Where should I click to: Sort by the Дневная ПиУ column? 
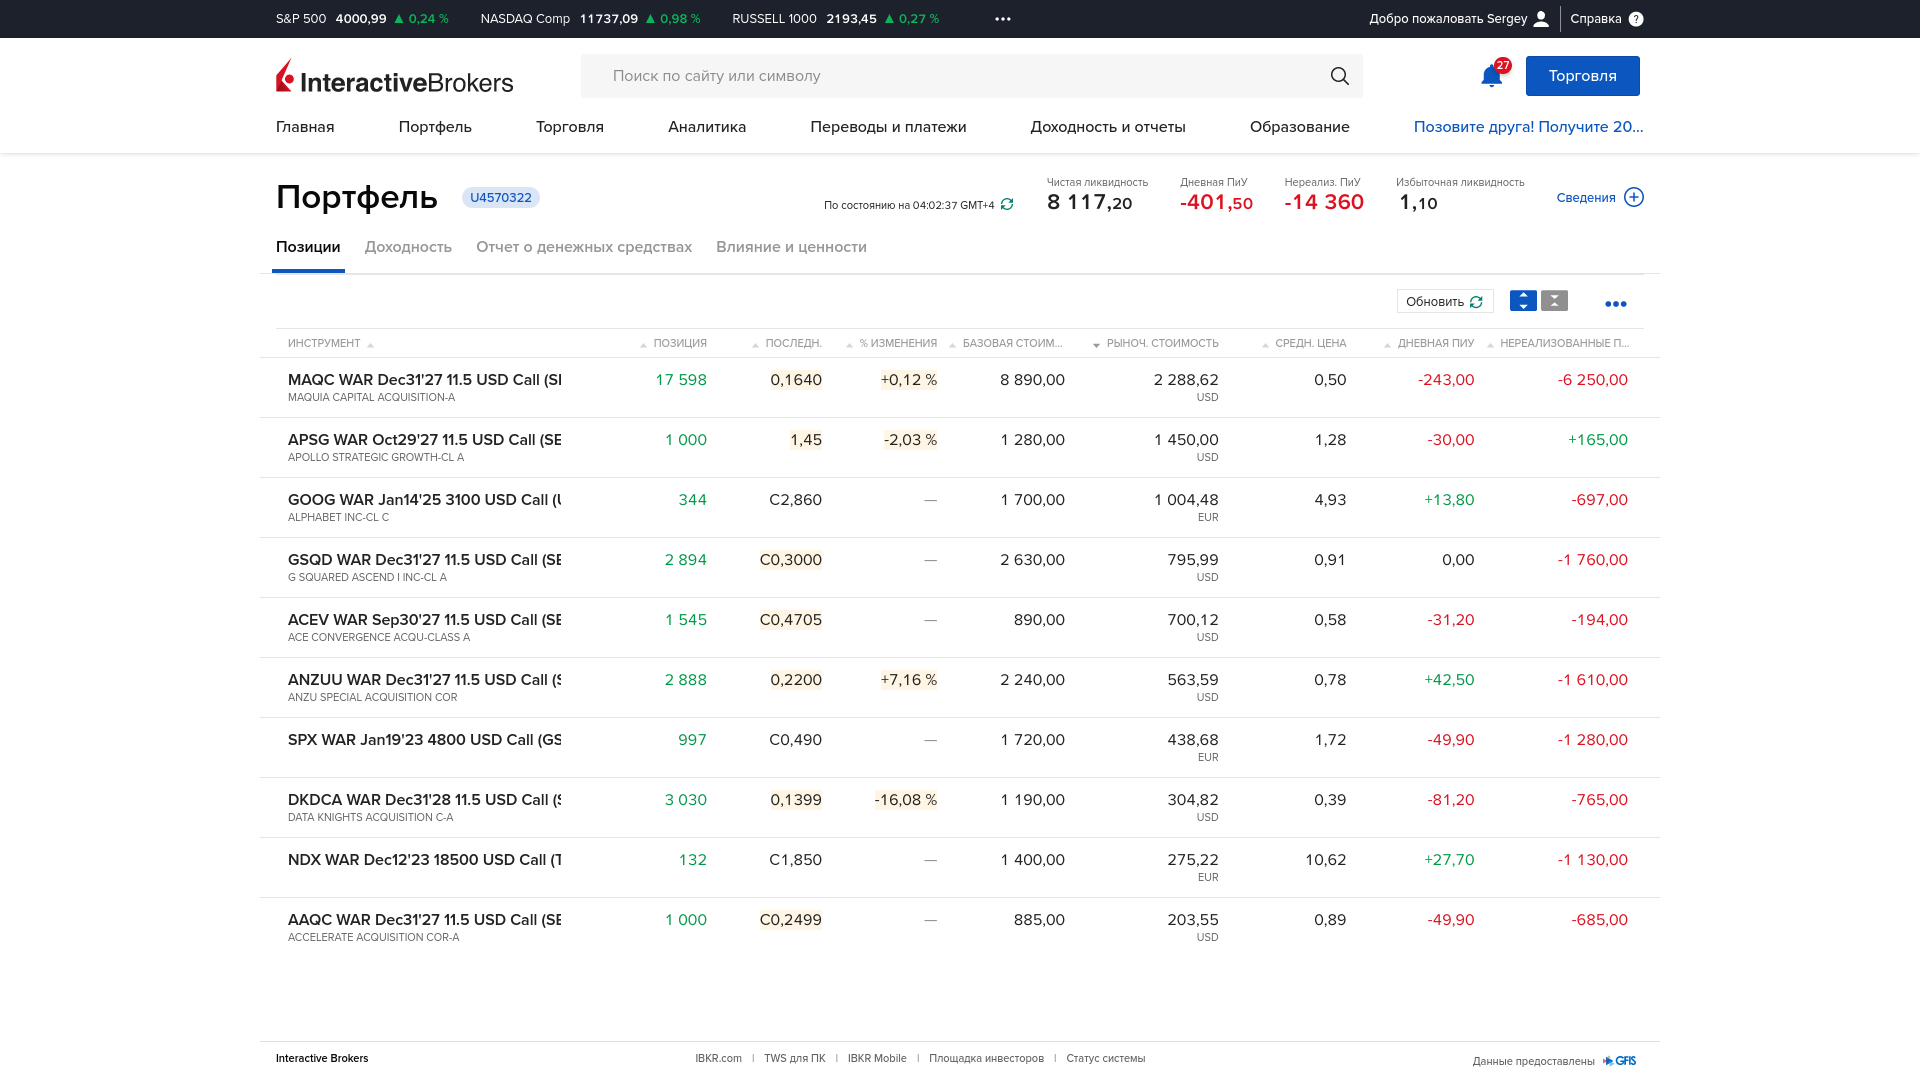click(1429, 343)
